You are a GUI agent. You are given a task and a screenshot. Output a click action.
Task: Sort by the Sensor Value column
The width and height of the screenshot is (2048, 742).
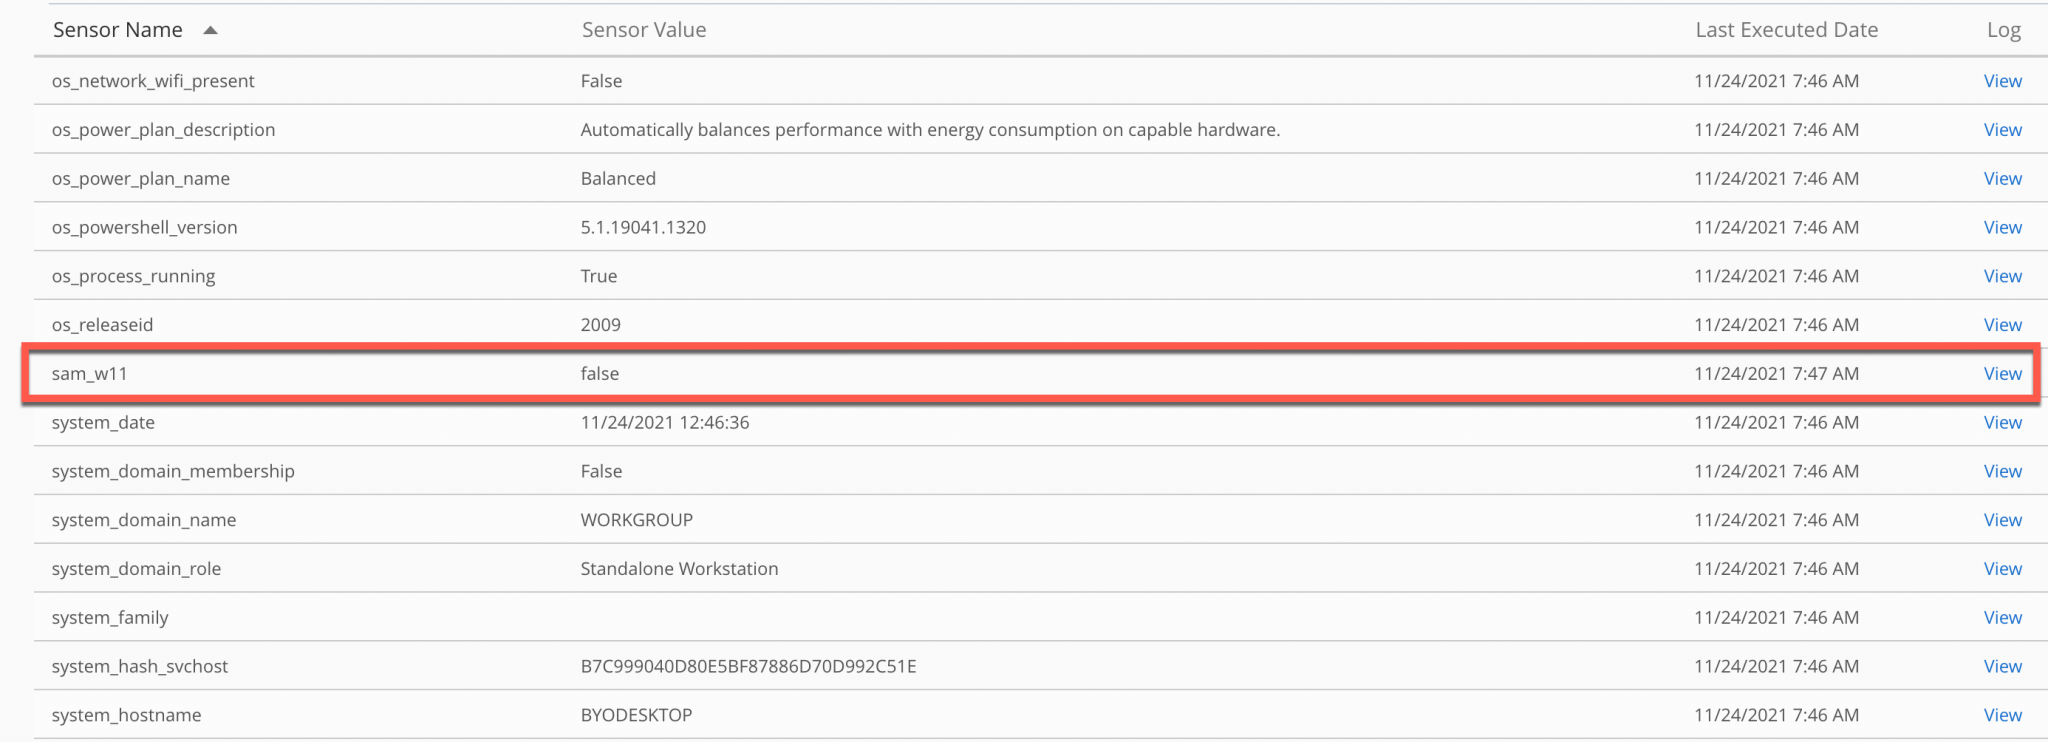(643, 30)
